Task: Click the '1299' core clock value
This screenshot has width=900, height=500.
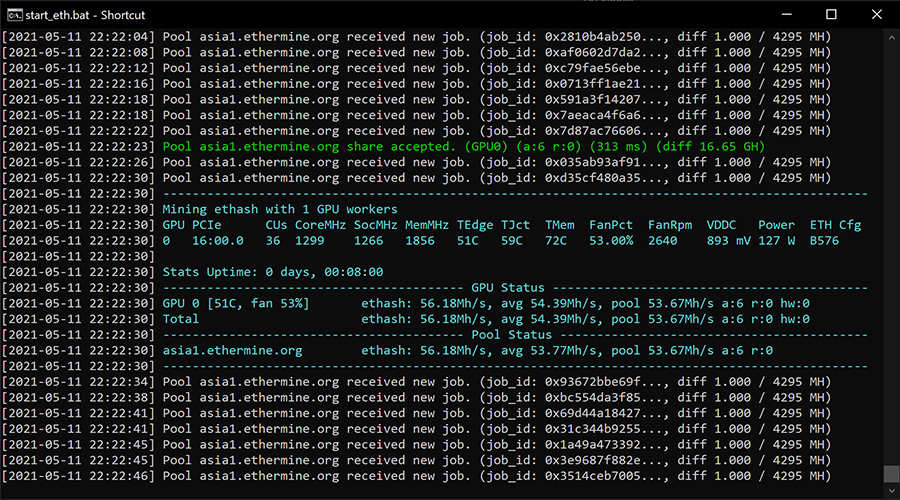Action: (309, 241)
